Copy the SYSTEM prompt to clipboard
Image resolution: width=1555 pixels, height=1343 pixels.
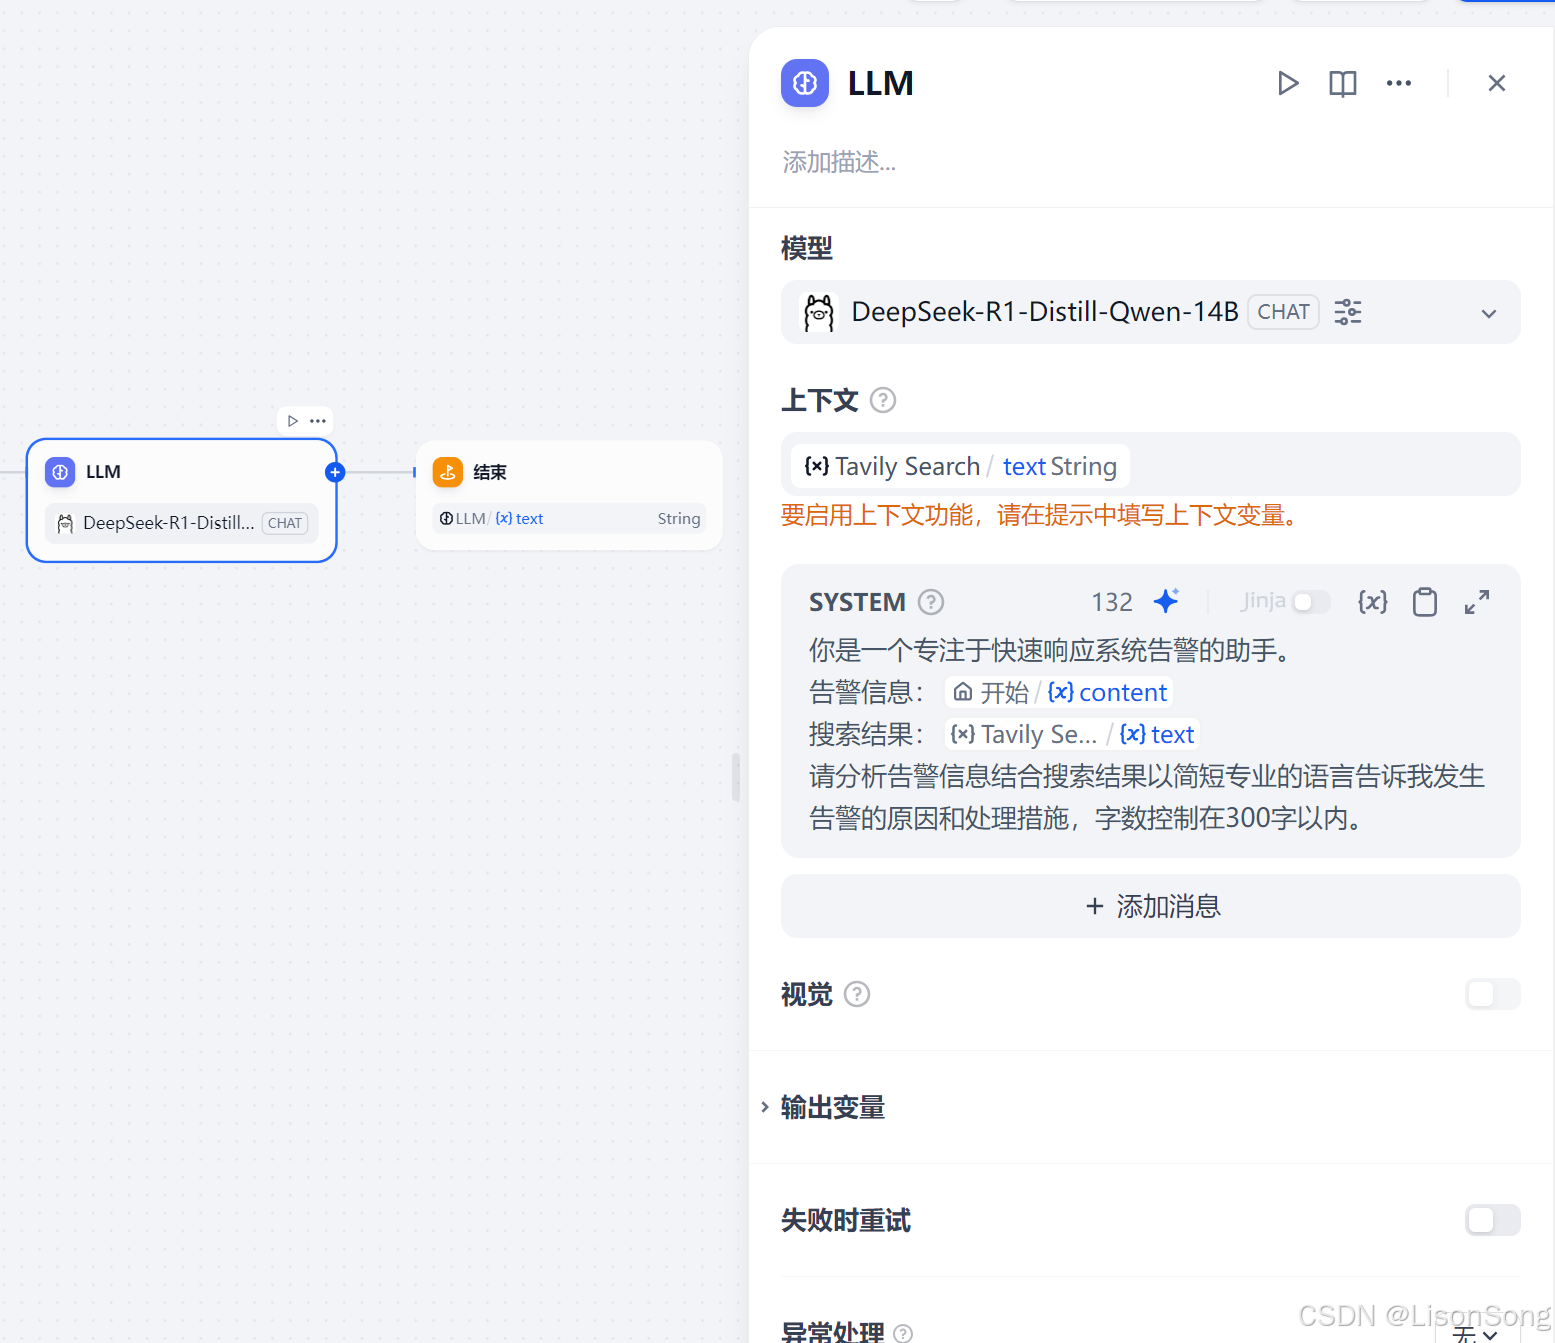click(x=1425, y=601)
